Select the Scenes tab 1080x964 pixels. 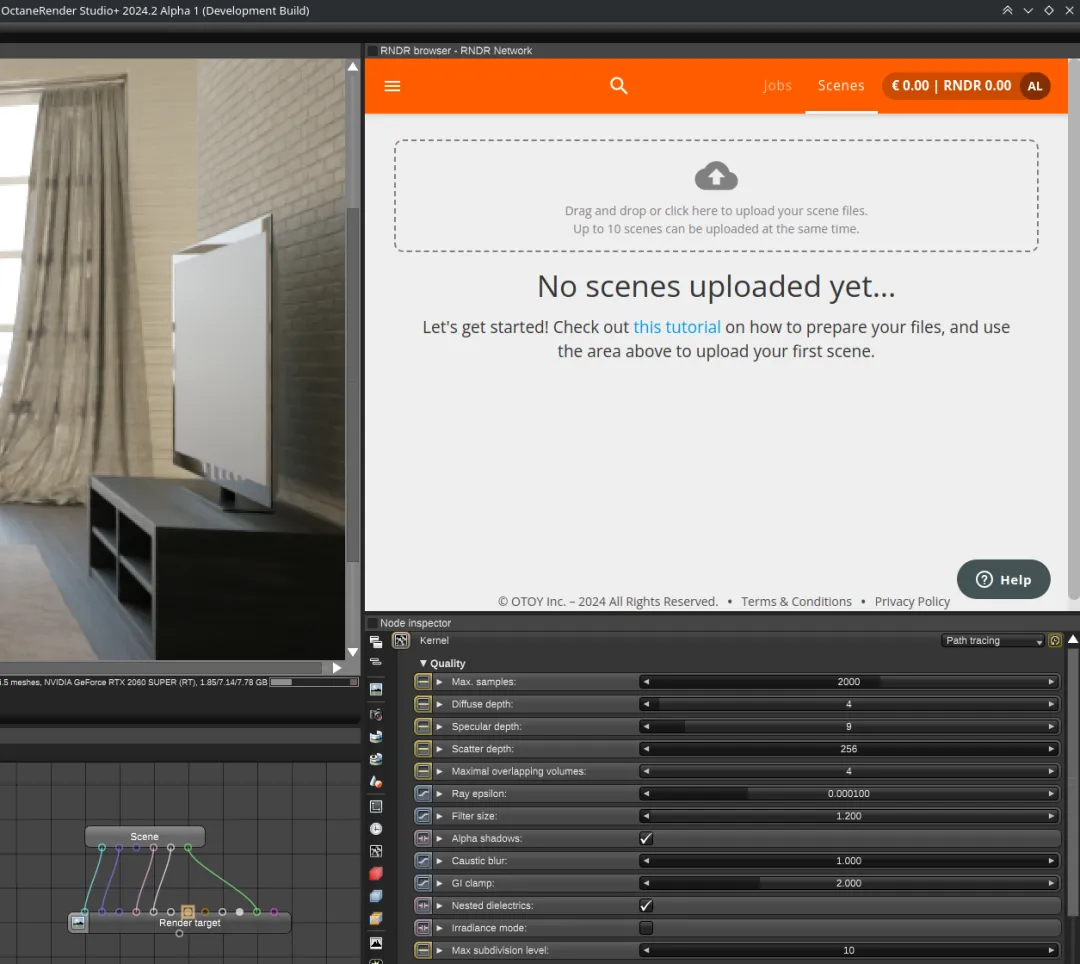pos(841,86)
